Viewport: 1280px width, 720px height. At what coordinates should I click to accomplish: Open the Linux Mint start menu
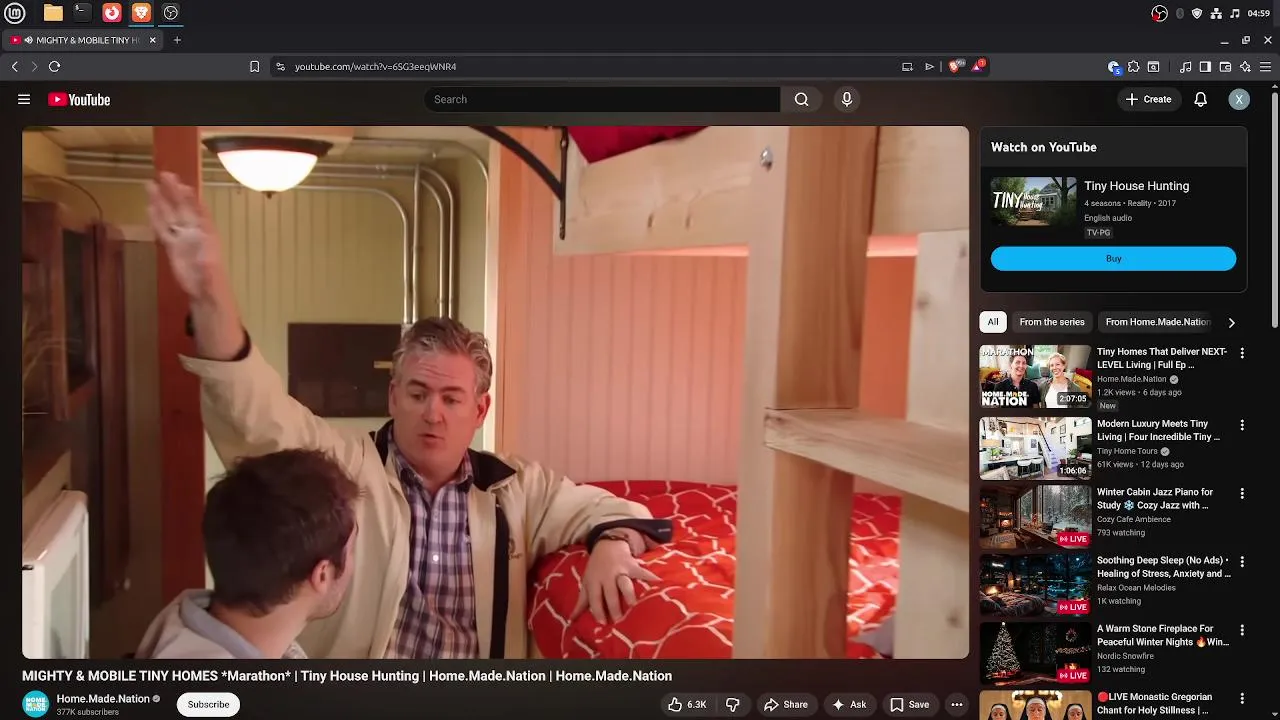point(14,13)
